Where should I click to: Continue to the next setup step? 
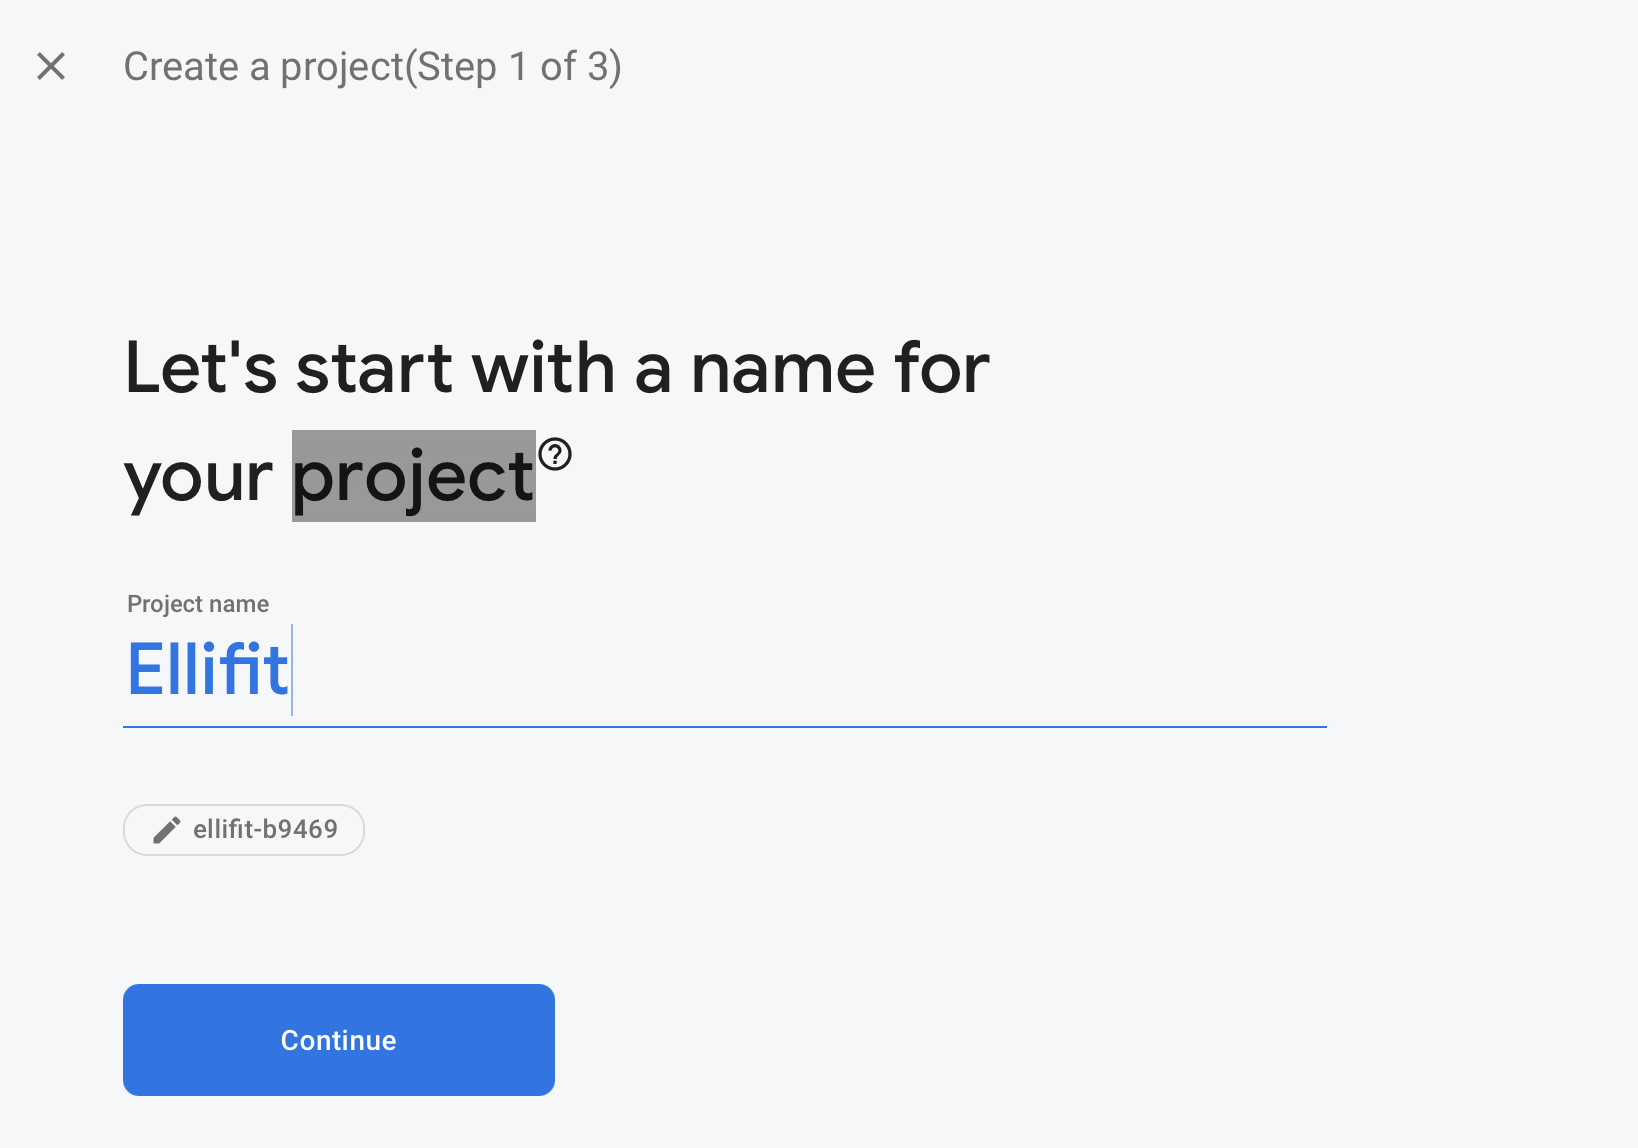(x=339, y=1040)
